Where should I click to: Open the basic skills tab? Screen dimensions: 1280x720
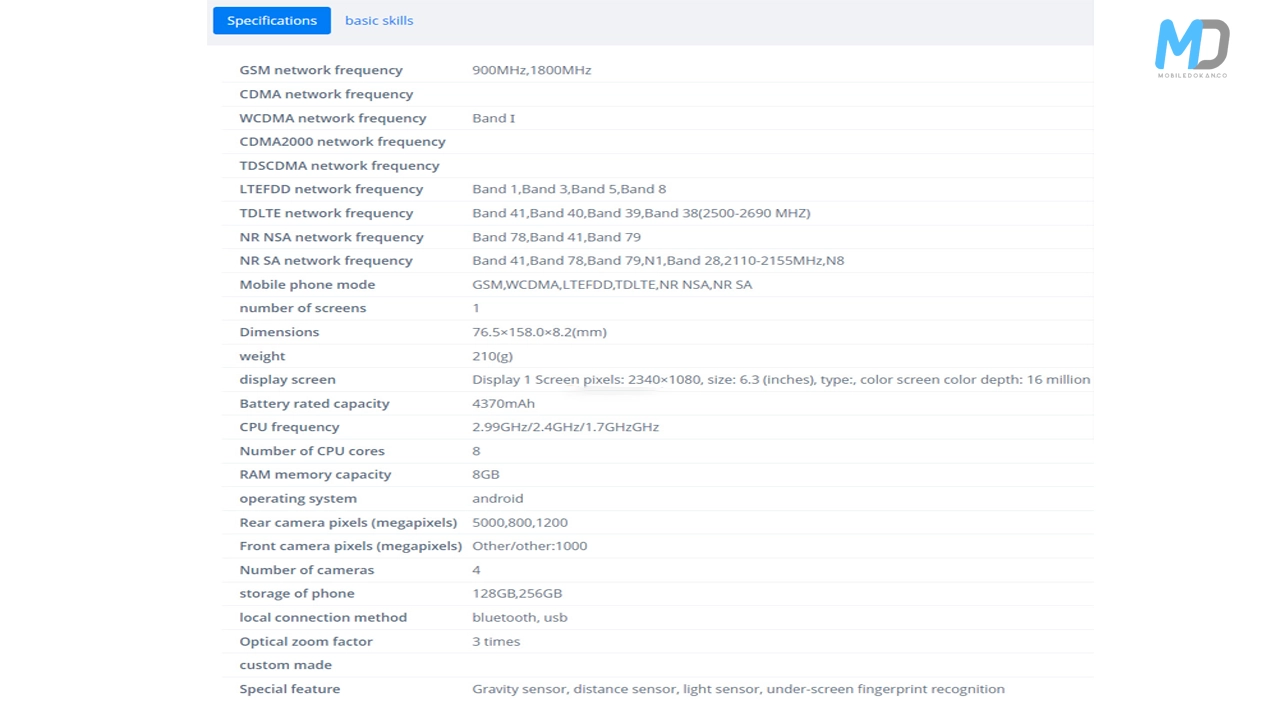(379, 20)
